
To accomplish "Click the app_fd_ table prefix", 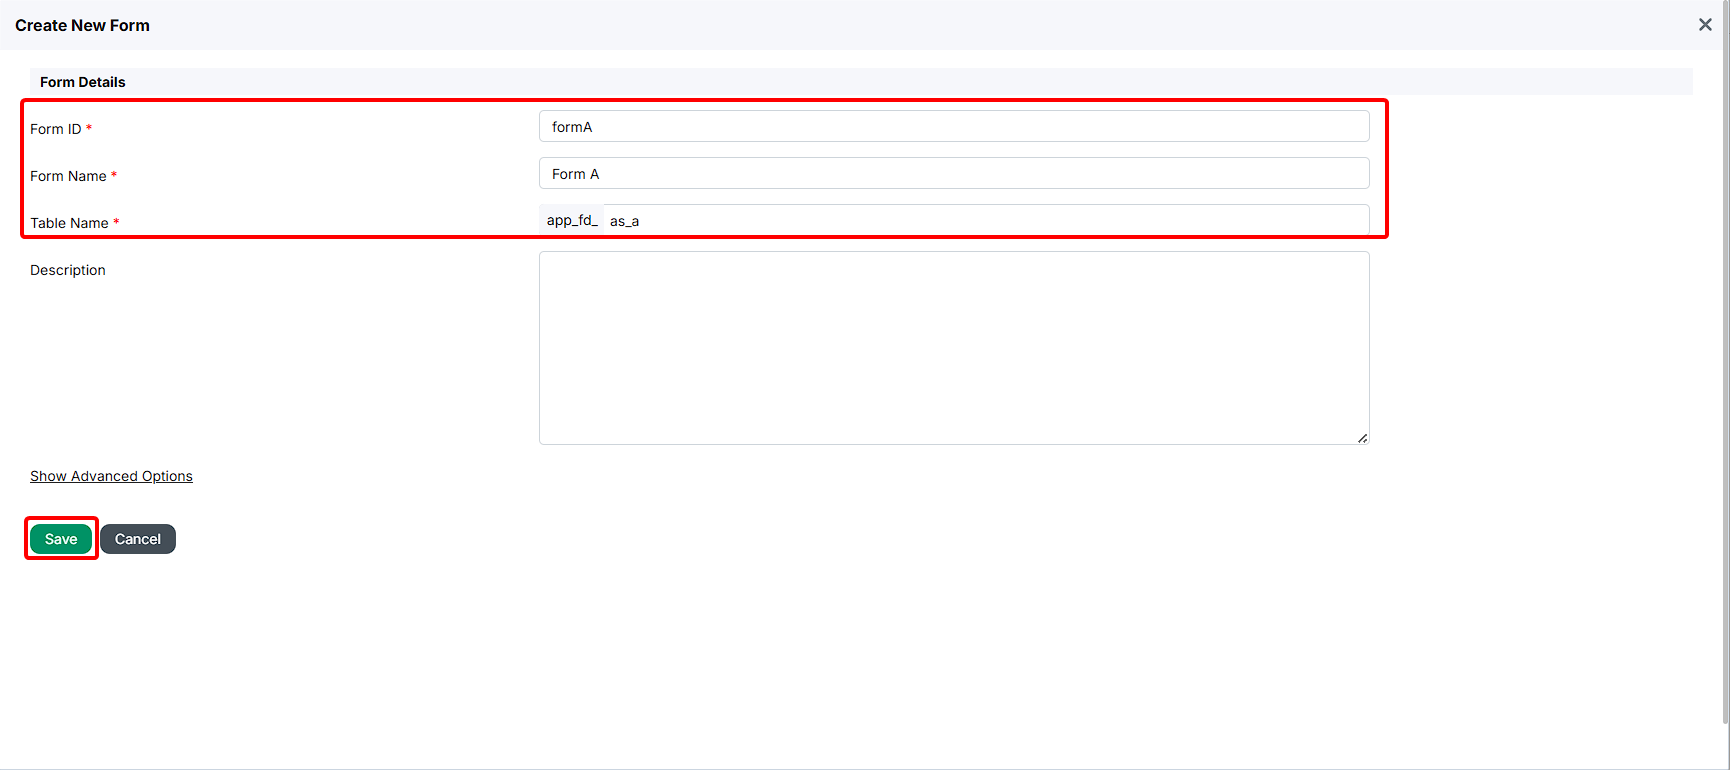I will pos(572,221).
